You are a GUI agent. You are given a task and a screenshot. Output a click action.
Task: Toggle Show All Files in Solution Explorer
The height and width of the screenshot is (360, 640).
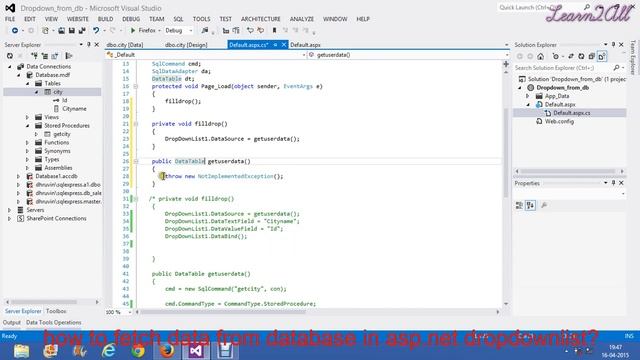pyautogui.click(x=602, y=56)
